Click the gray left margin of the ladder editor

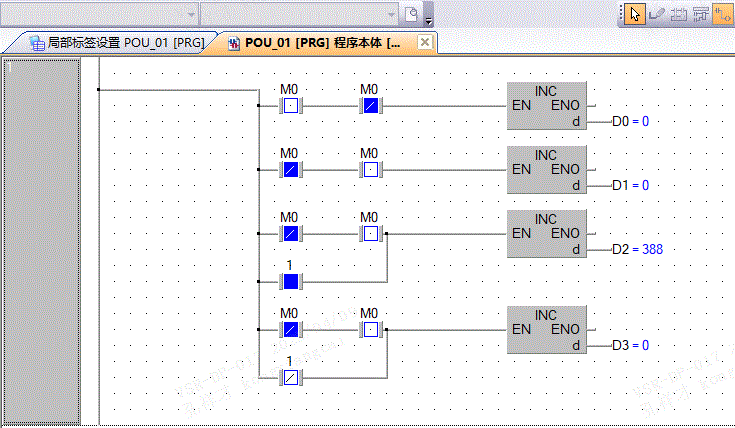pos(41,240)
